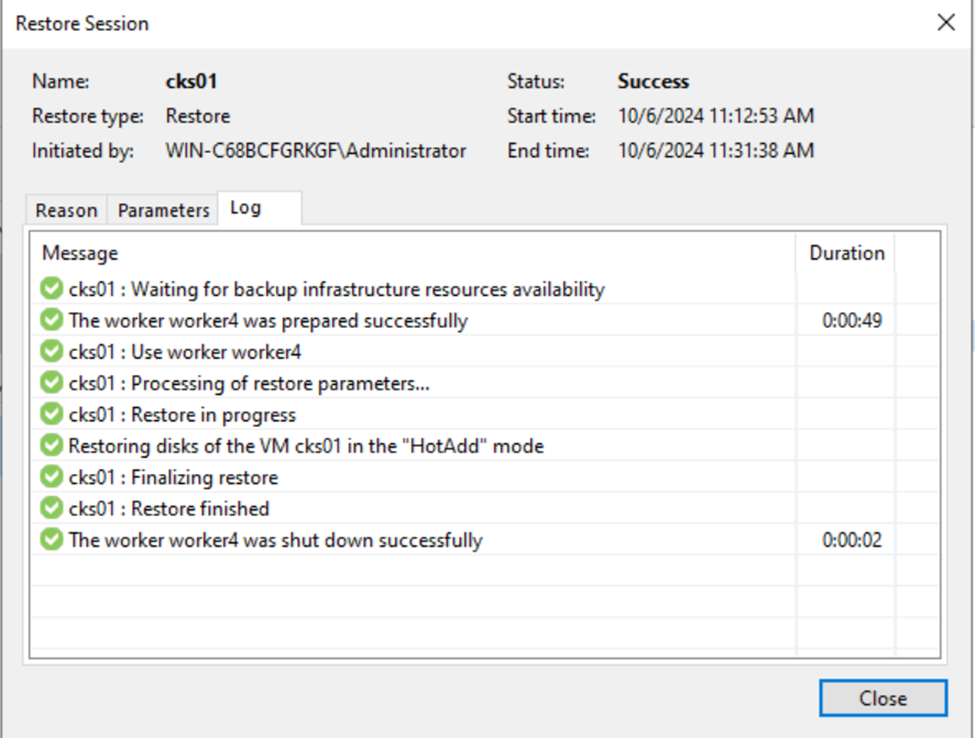The image size is (975, 738).
Task: Click the Message column header
Action: point(80,254)
